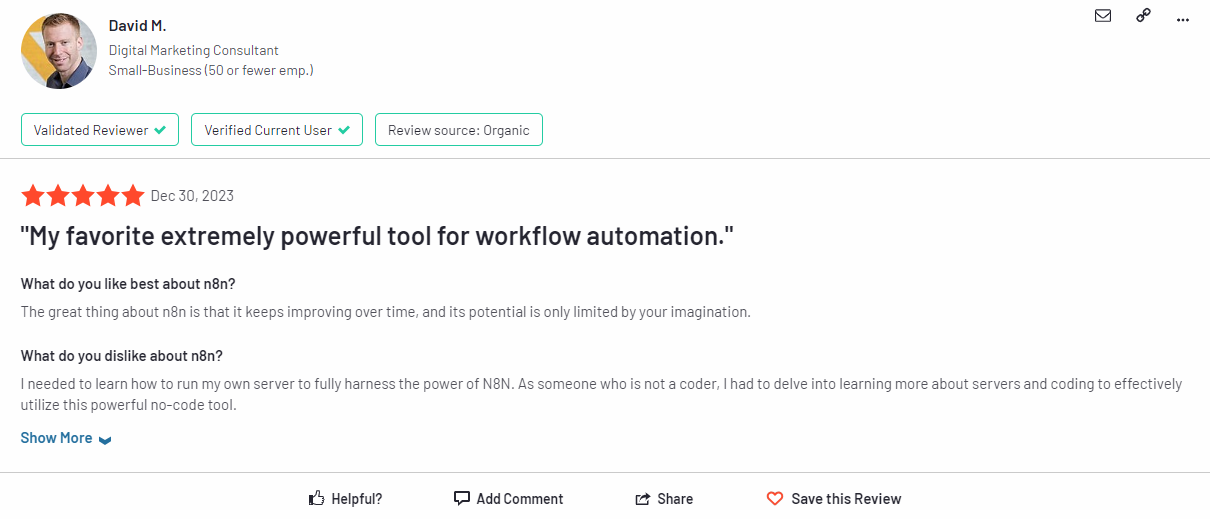Click the reviewer name David M.

[137, 25]
